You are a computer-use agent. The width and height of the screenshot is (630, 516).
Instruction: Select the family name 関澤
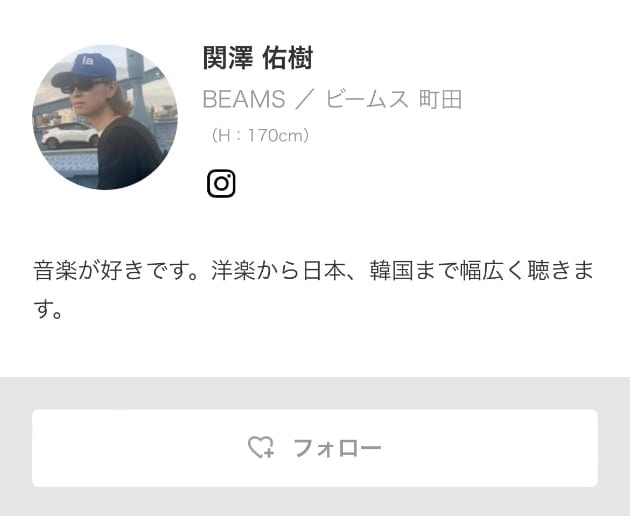click(x=228, y=58)
